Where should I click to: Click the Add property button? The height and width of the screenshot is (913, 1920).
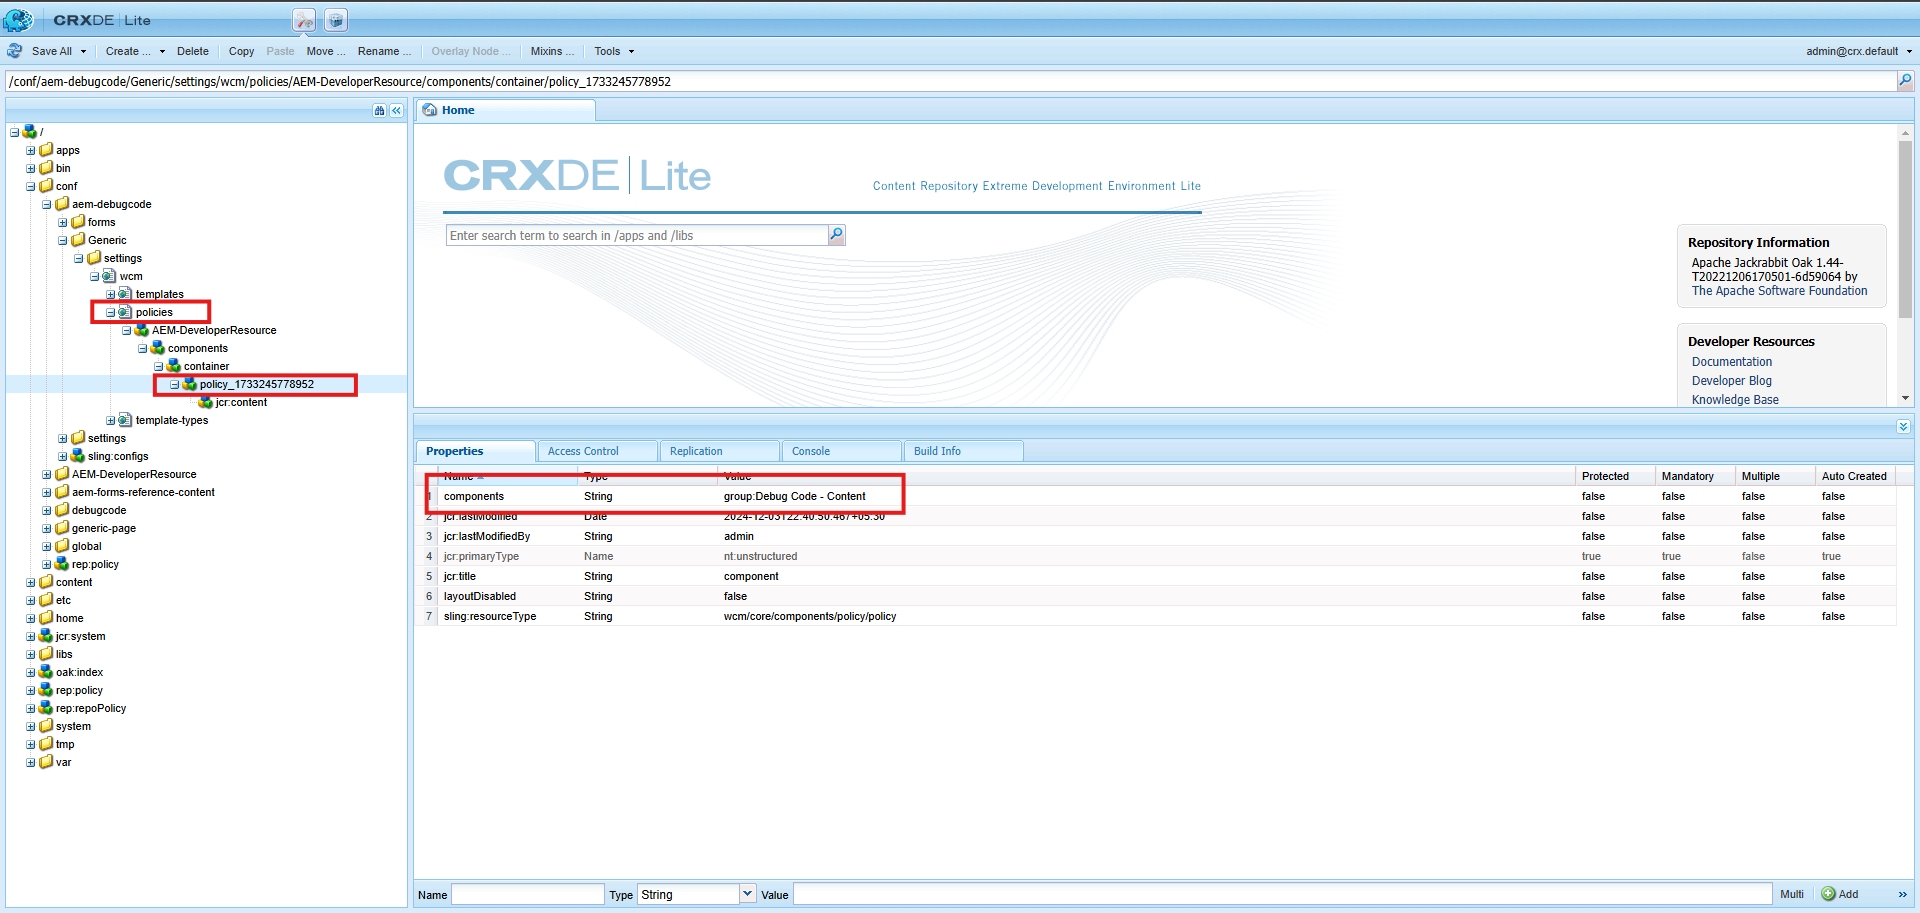(1840, 894)
